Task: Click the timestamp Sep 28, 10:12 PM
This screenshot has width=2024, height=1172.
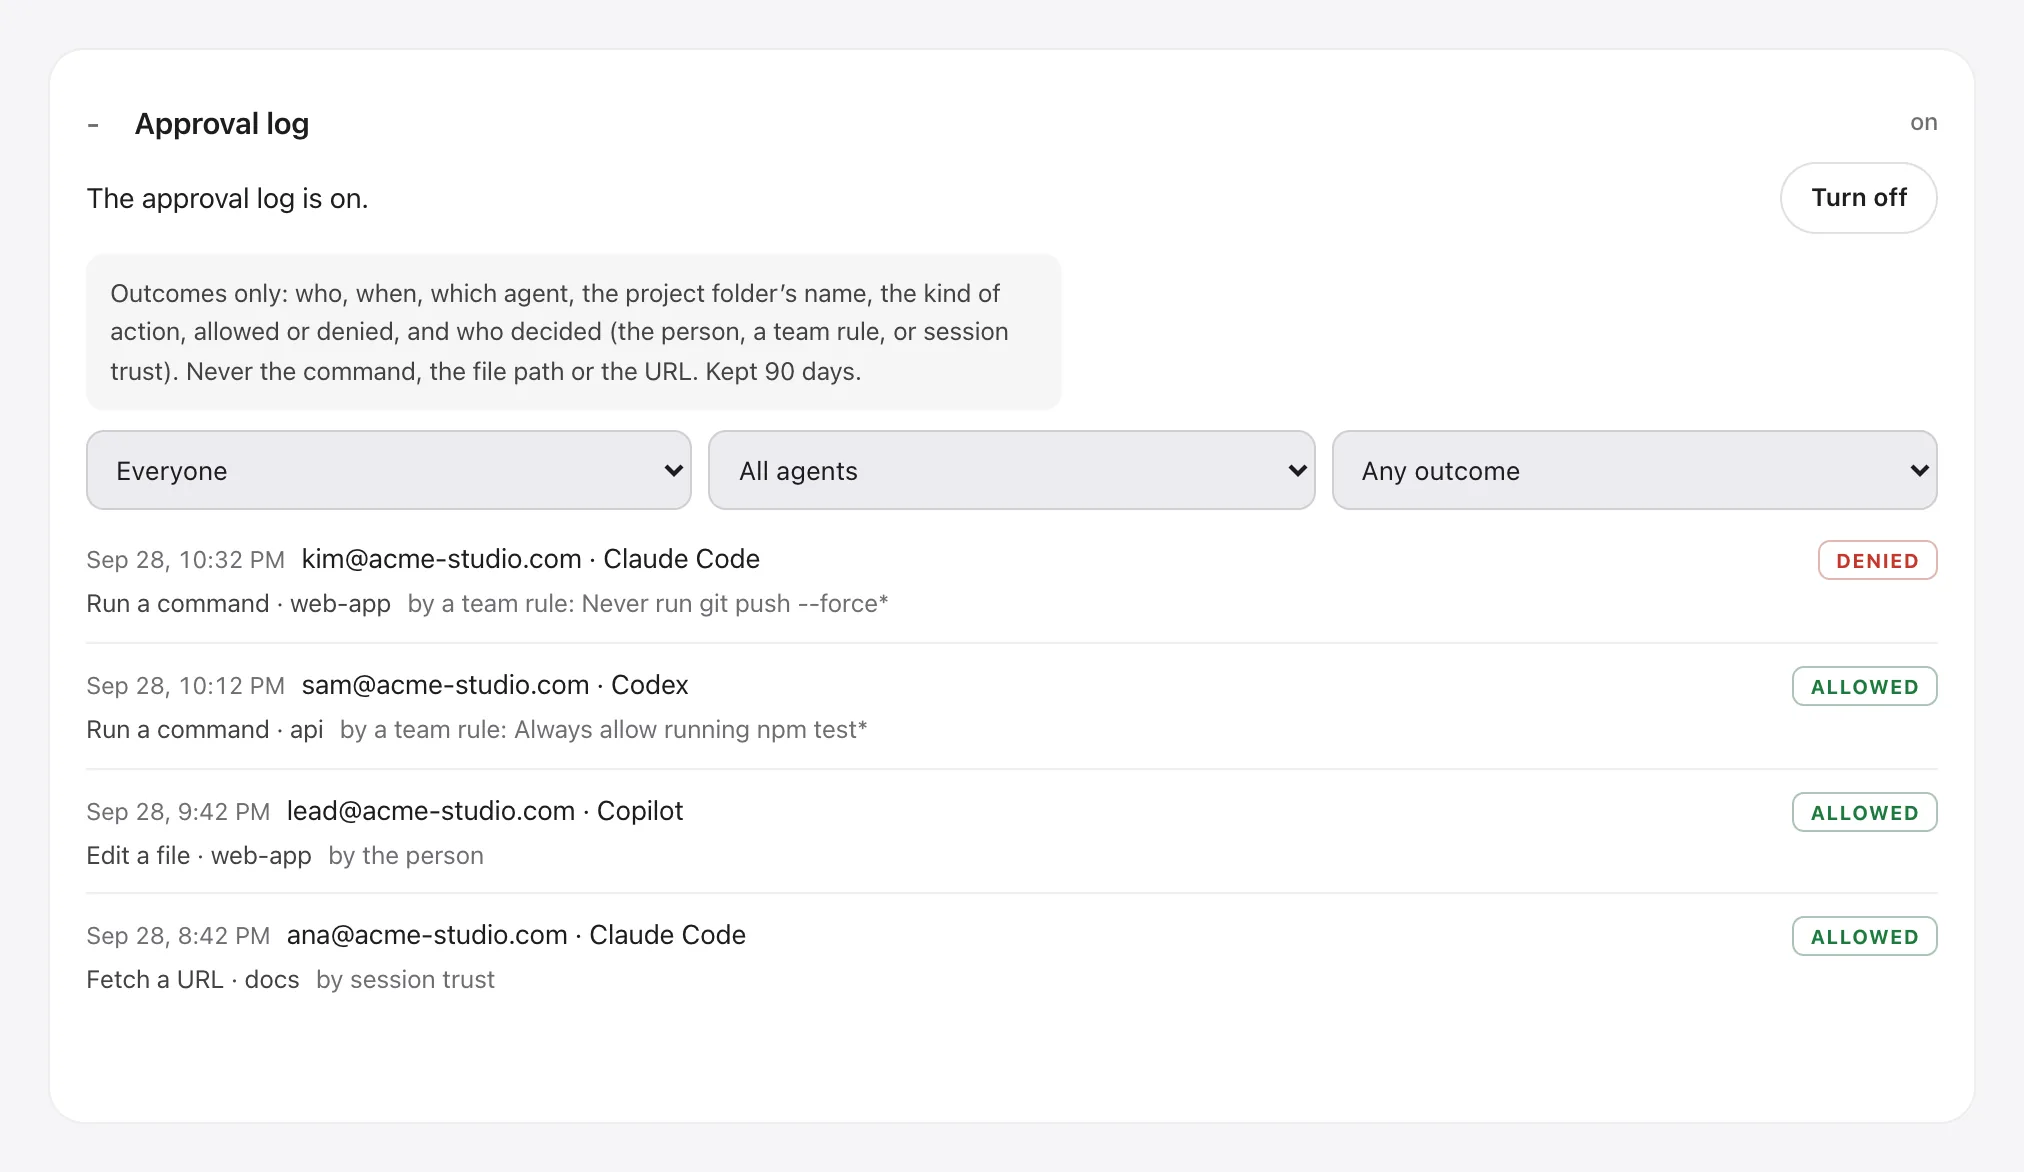Action: (x=186, y=686)
